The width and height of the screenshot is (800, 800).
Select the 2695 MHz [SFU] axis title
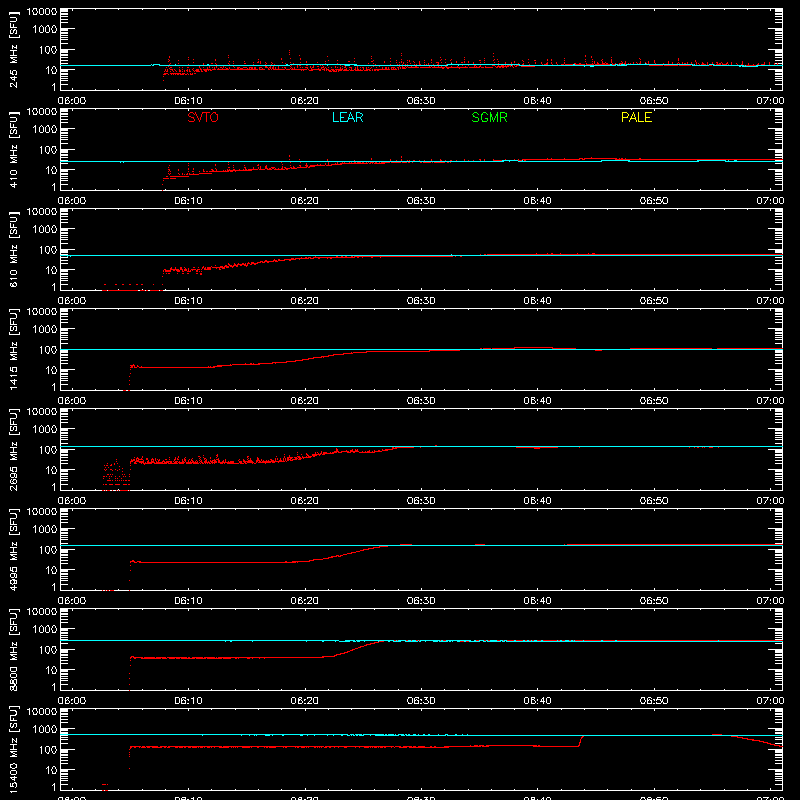pyautogui.click(x=14, y=450)
